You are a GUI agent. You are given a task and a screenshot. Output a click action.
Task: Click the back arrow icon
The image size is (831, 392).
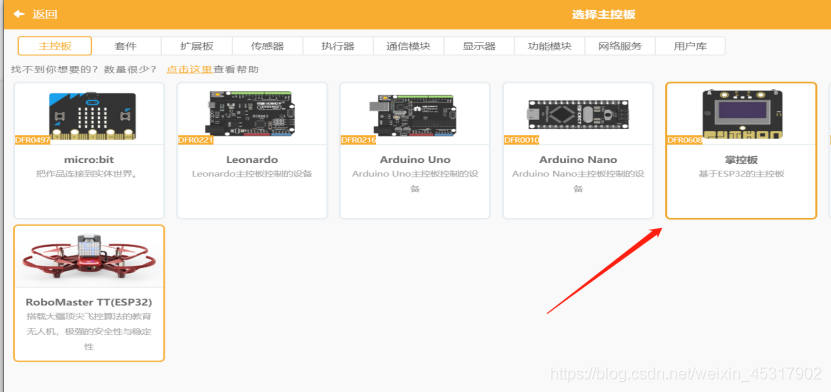click(19, 14)
